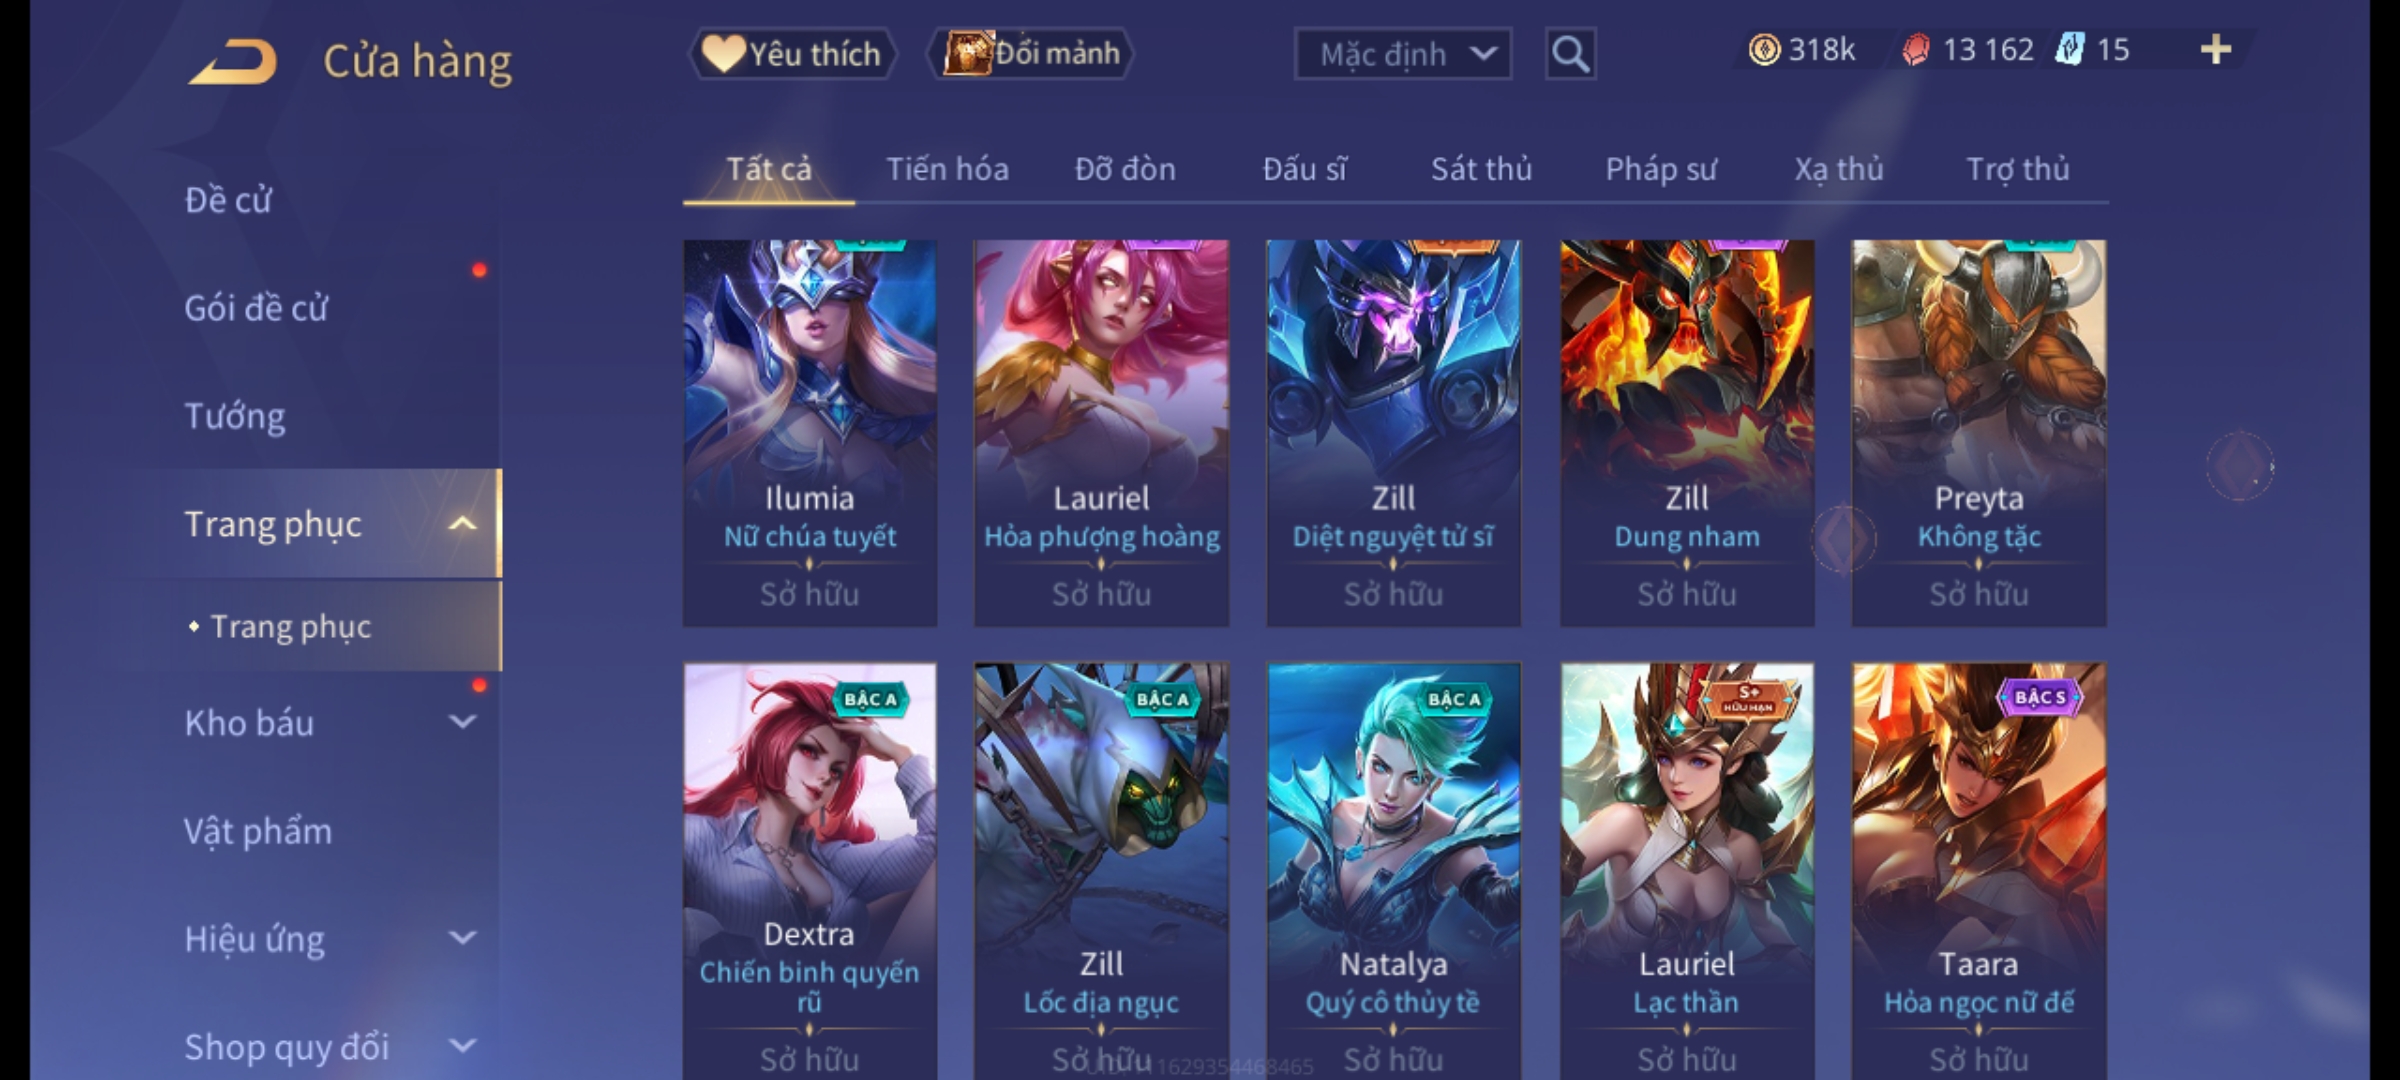This screenshot has height=1080, width=2400.
Task: Expand the Shop quy đổi section
Action: pos(462,1046)
